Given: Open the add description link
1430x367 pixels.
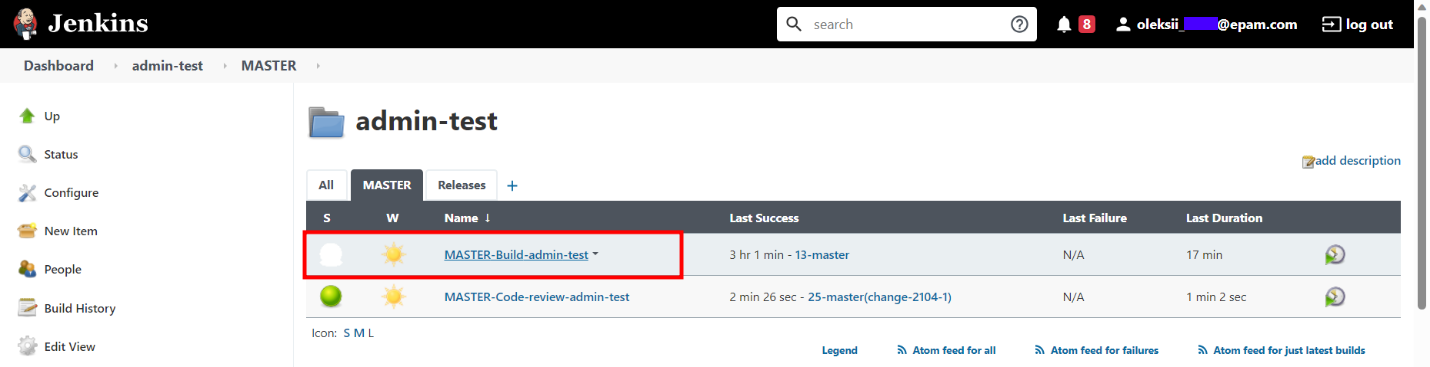Looking at the screenshot, I should point(1351,161).
